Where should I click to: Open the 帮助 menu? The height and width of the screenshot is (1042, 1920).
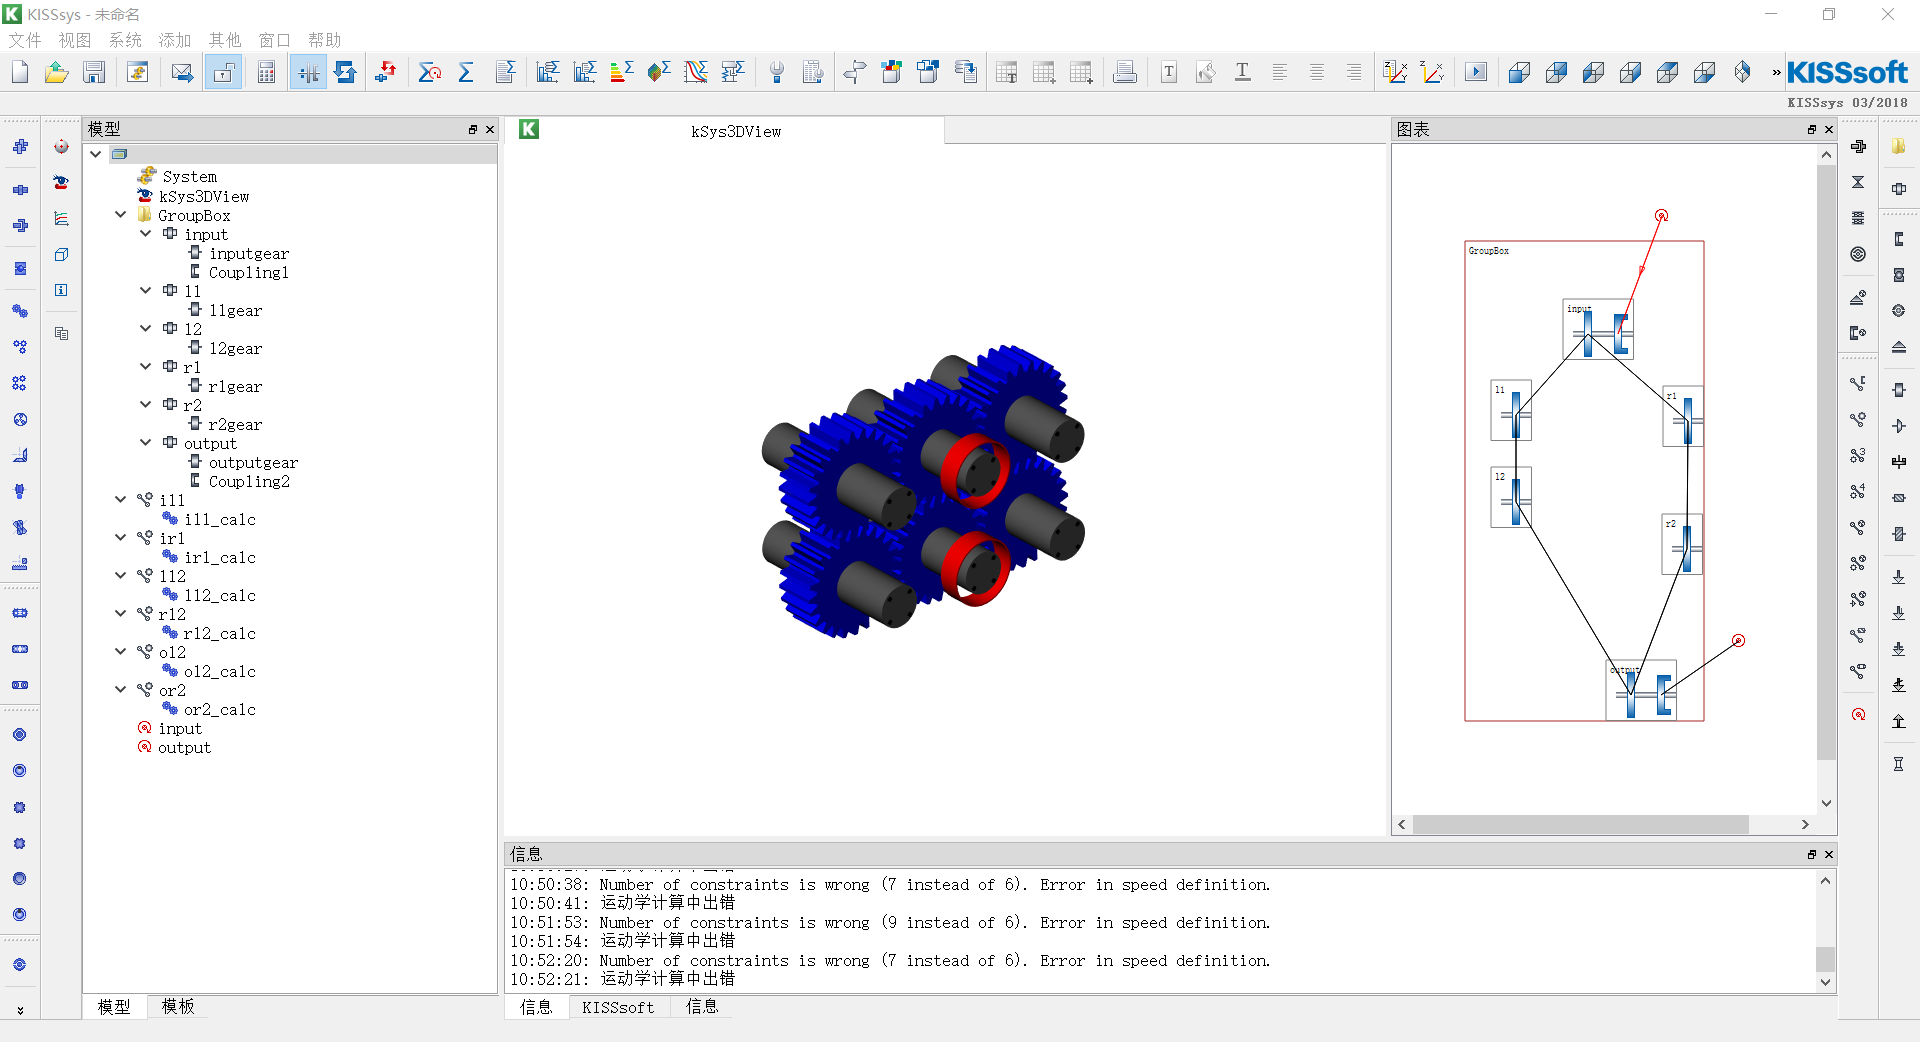325,40
